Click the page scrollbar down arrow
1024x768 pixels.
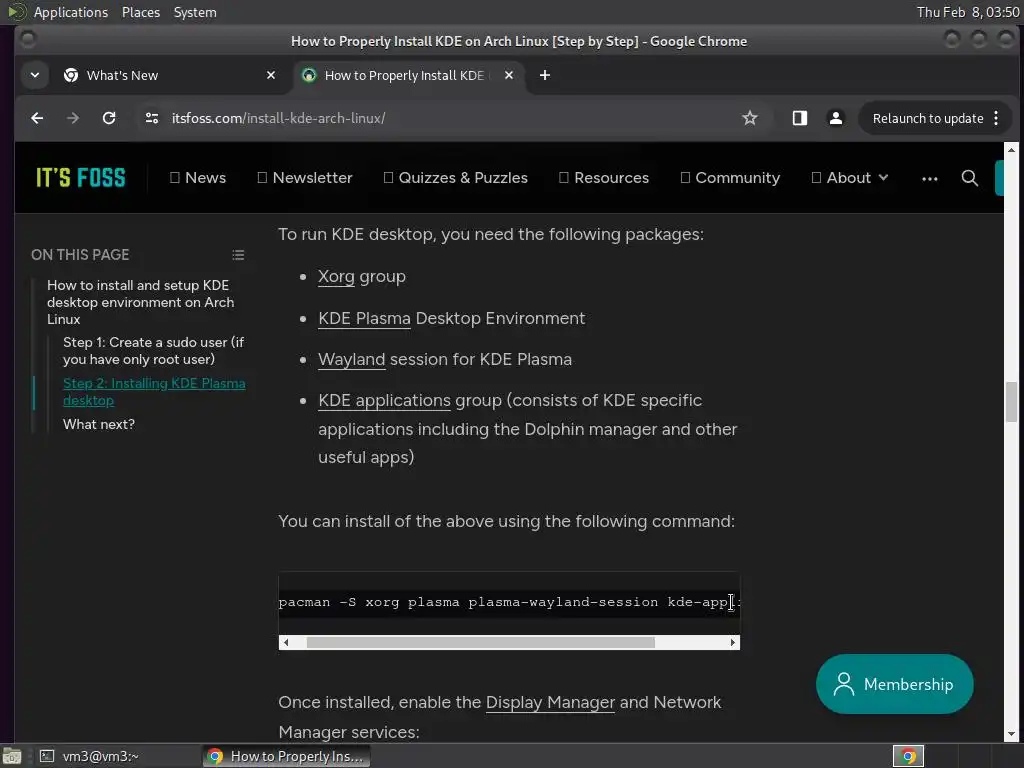[x=1011, y=735]
